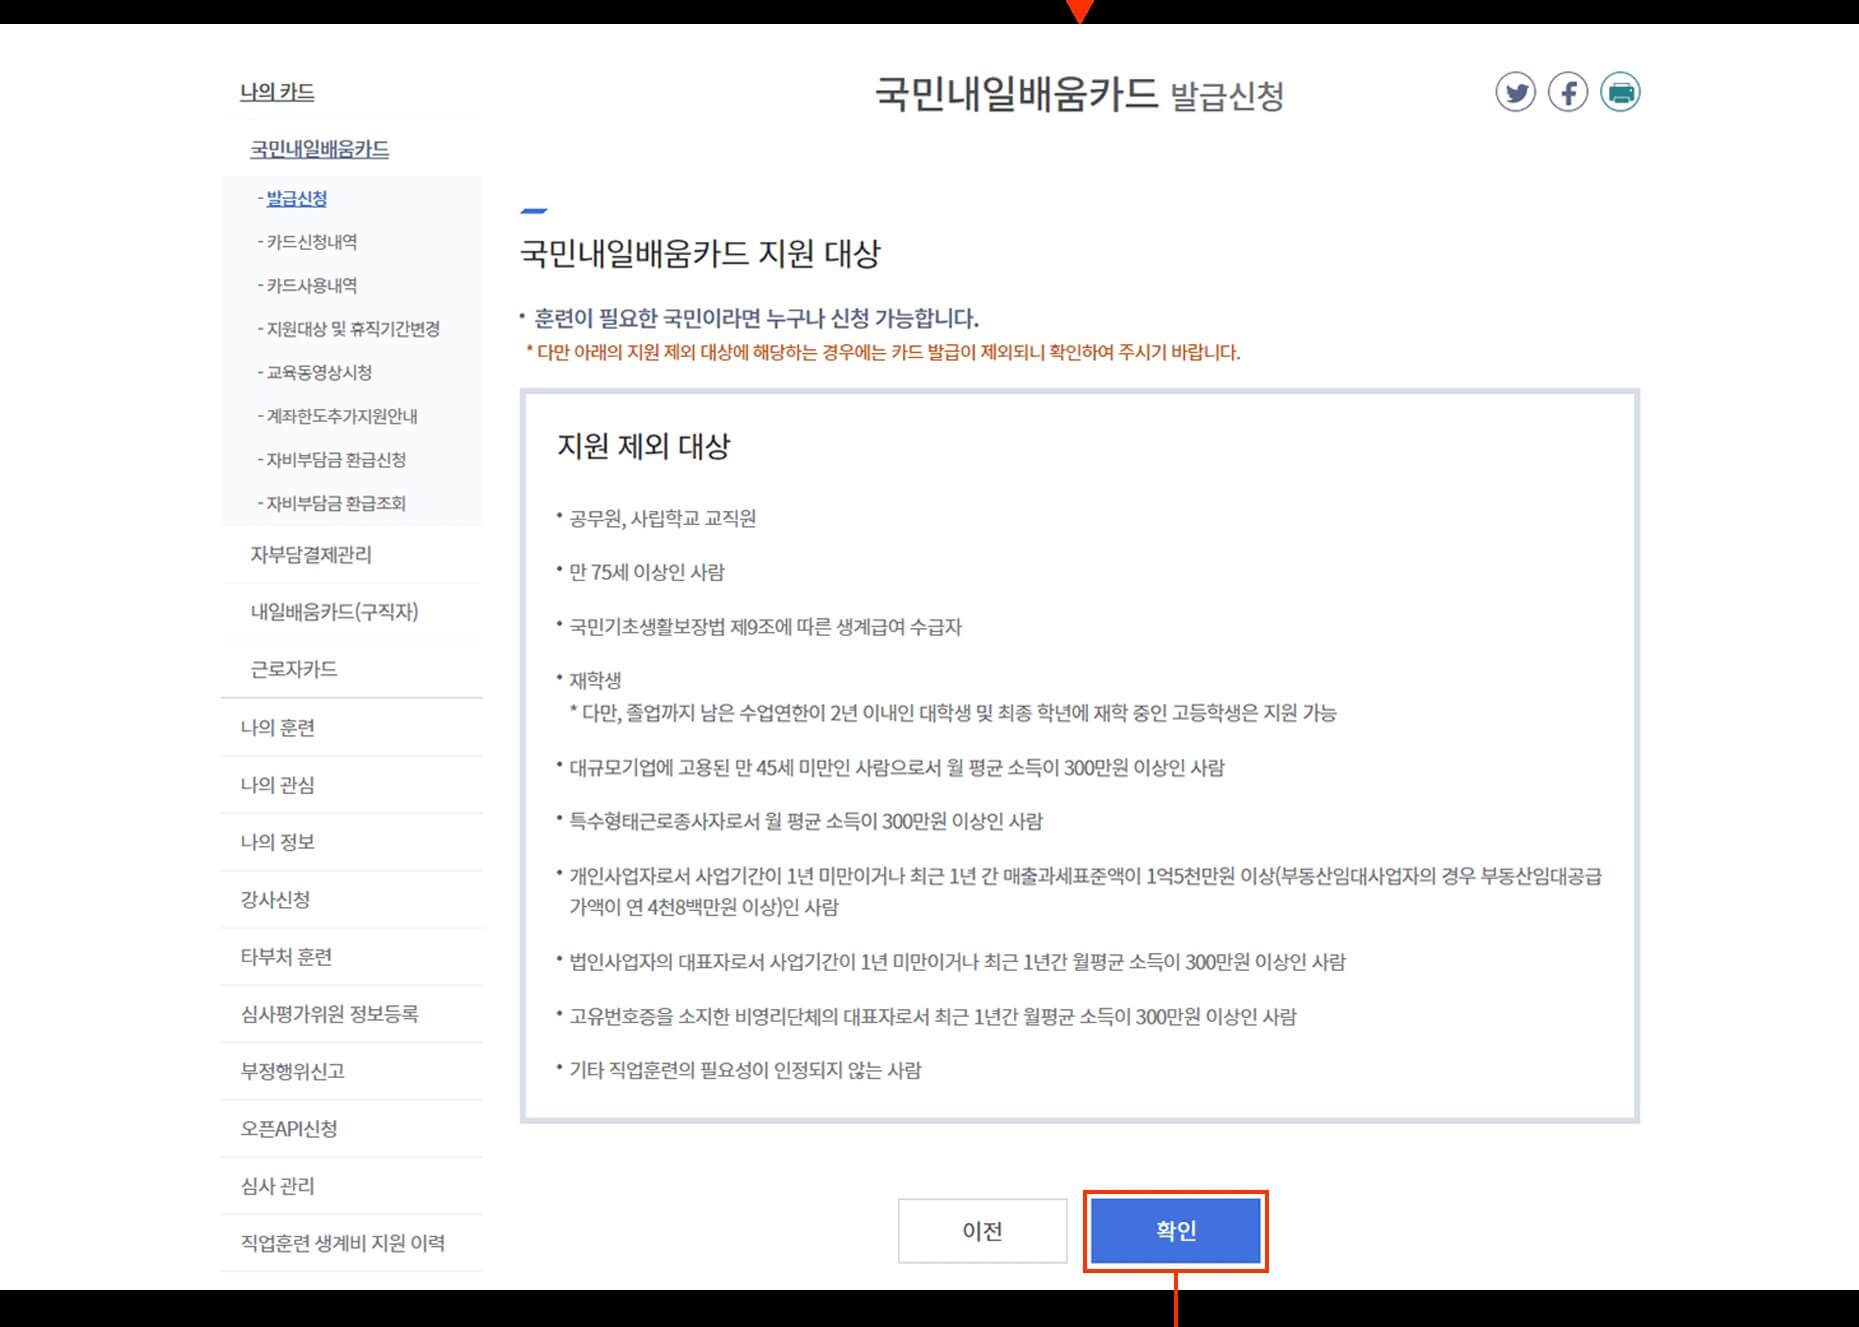Open 카드사용내역 usage history
The image size is (1859, 1327).
coord(311,285)
